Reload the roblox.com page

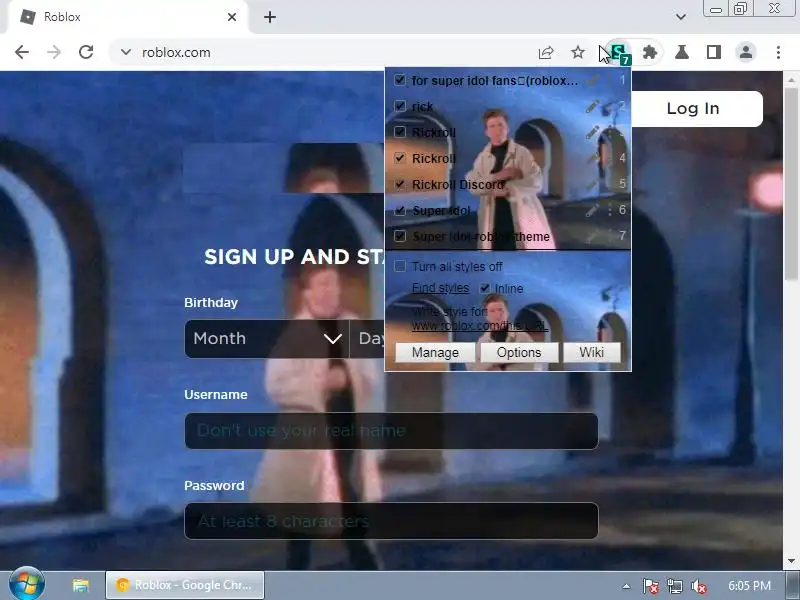coord(86,52)
